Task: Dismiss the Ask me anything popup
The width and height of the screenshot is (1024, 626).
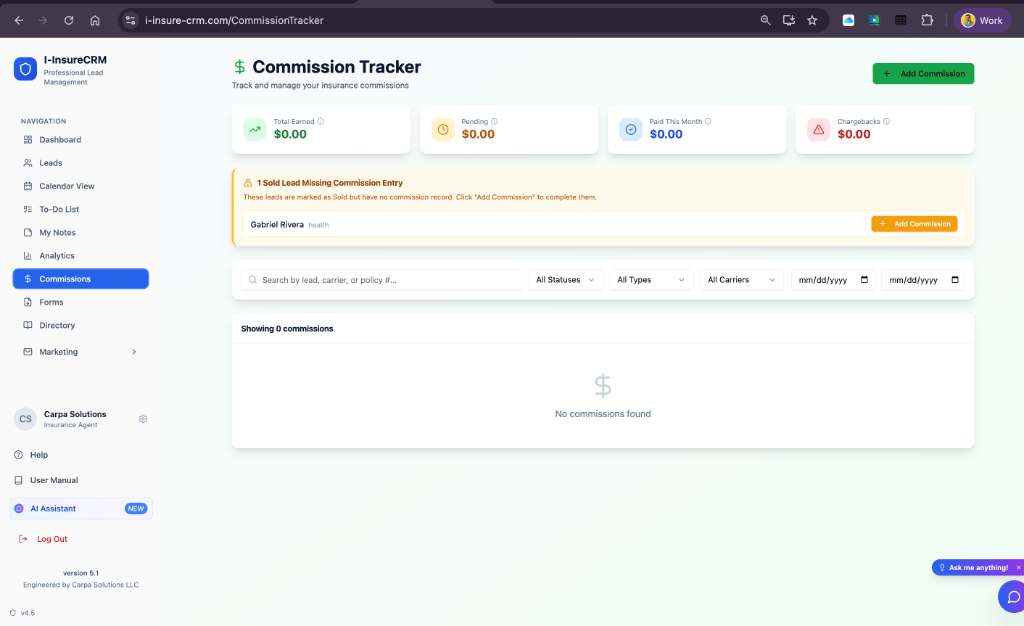Action: tap(1018, 567)
